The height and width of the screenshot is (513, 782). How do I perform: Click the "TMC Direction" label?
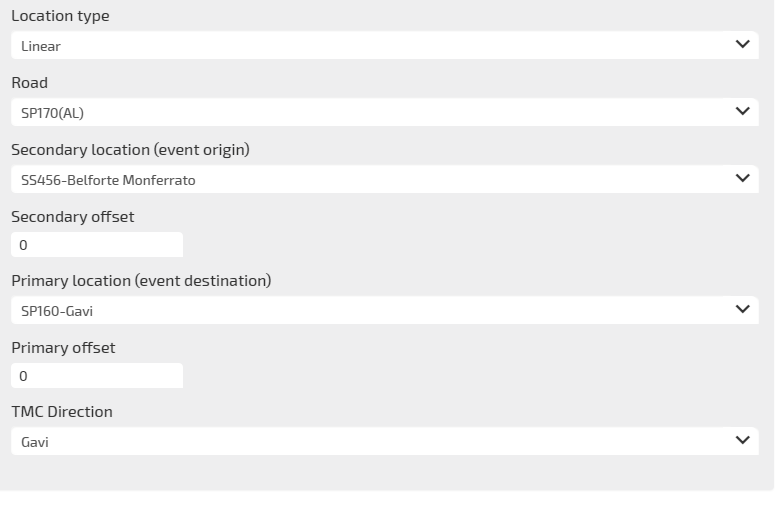point(62,412)
